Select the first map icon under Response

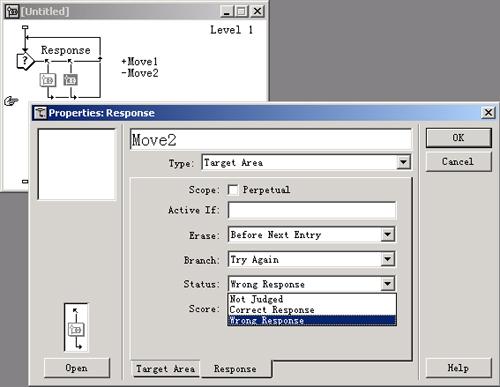(x=48, y=80)
